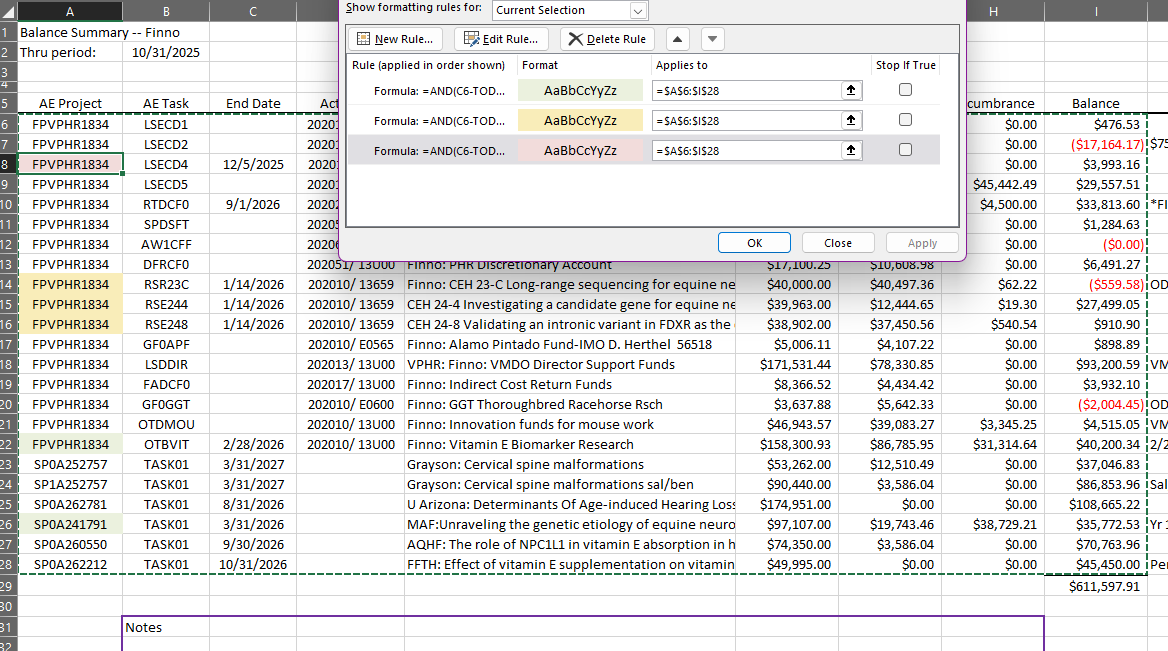Click 'Finno: Indirect Cost Return Funds' cell
Screen dimensions: 1168x651
[x=570, y=384]
